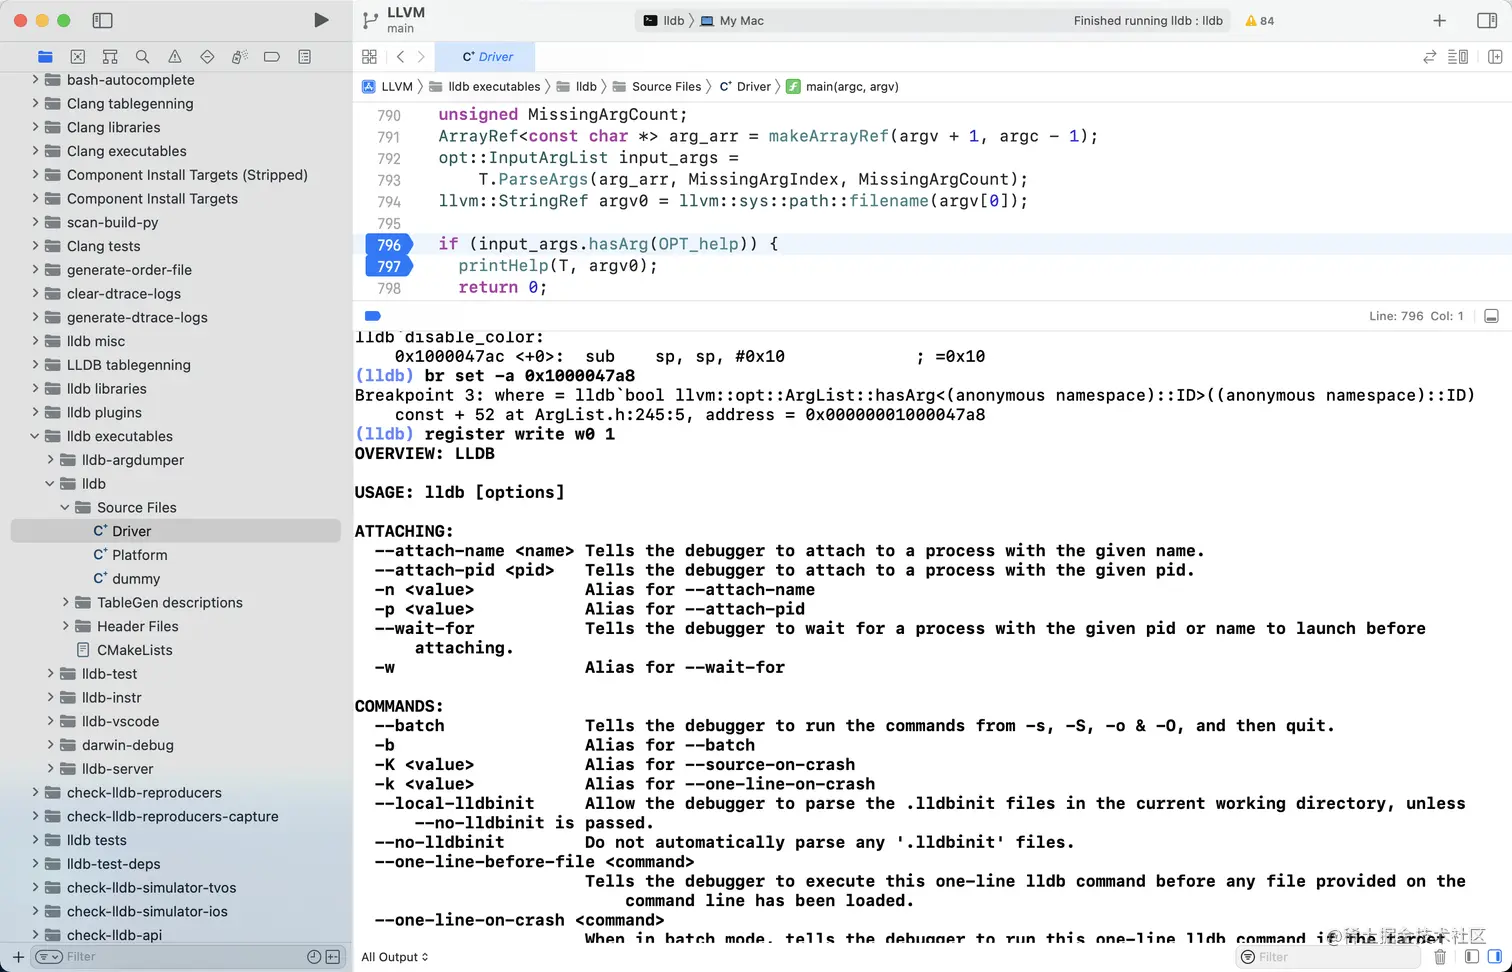
Task: Open the editor options menu icon
Action: coord(1458,57)
